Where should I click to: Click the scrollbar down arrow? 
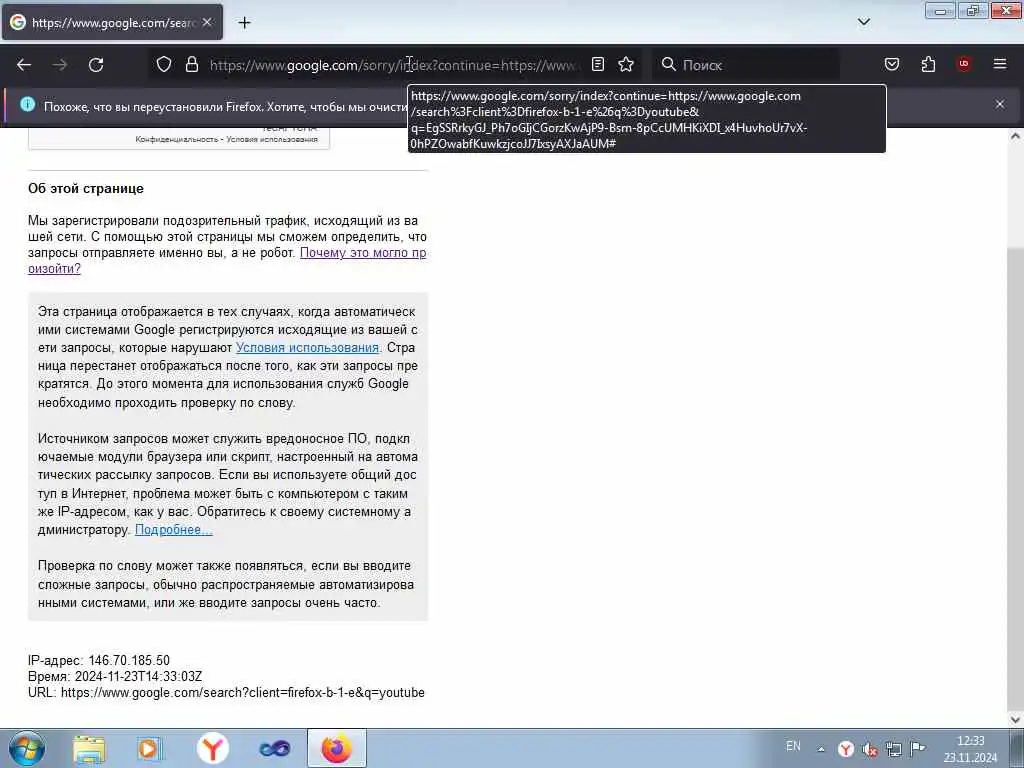point(1015,720)
